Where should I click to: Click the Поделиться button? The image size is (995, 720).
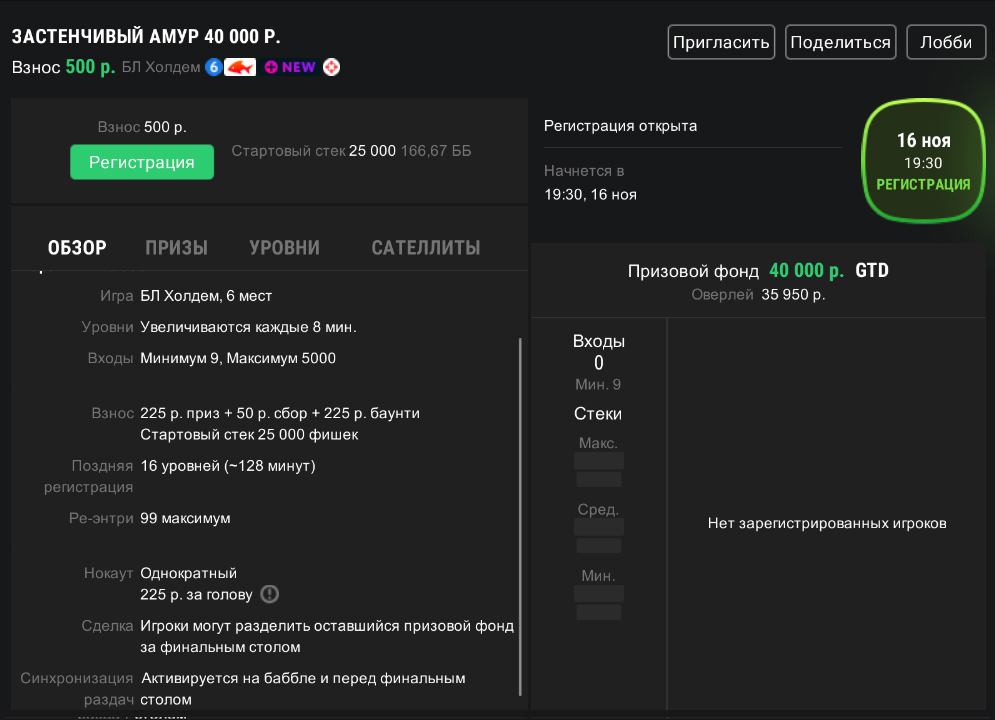click(840, 43)
